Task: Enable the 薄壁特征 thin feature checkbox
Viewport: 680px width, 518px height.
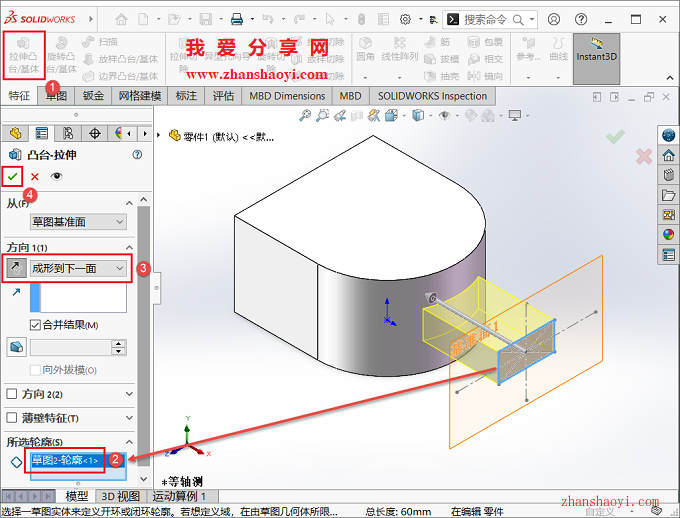Action: pos(12,418)
